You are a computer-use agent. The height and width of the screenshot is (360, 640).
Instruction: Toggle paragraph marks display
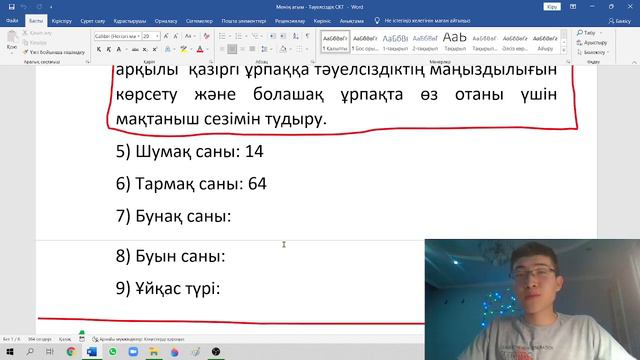click(307, 36)
